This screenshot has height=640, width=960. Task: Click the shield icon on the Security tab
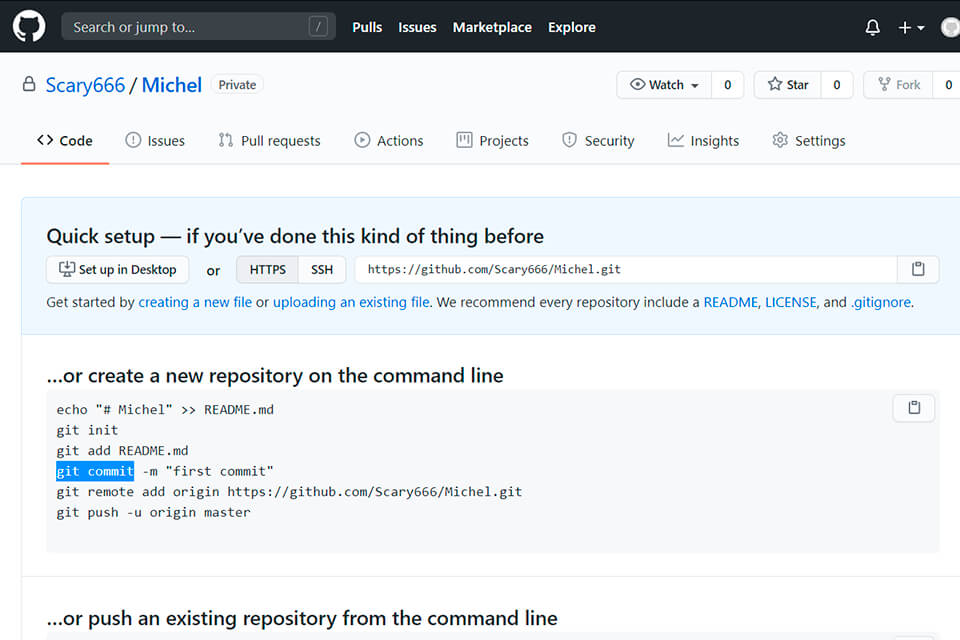570,141
